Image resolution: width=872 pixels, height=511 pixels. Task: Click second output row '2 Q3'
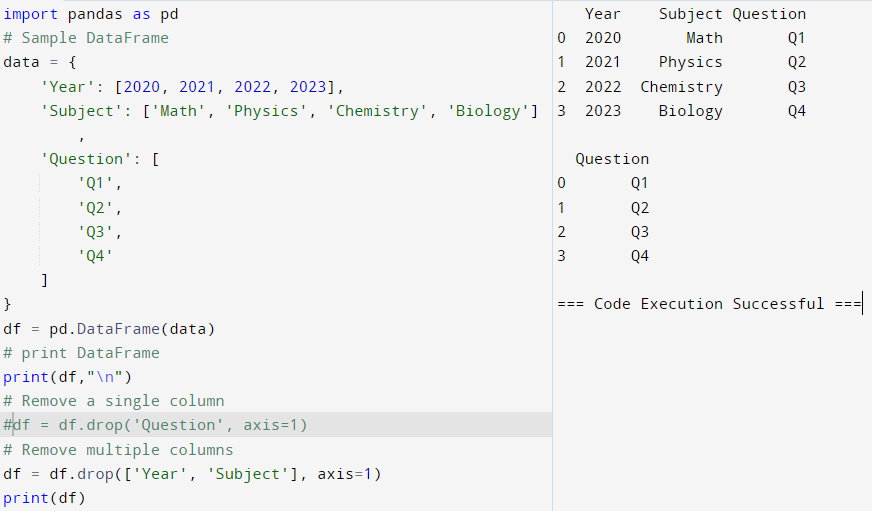[603, 232]
